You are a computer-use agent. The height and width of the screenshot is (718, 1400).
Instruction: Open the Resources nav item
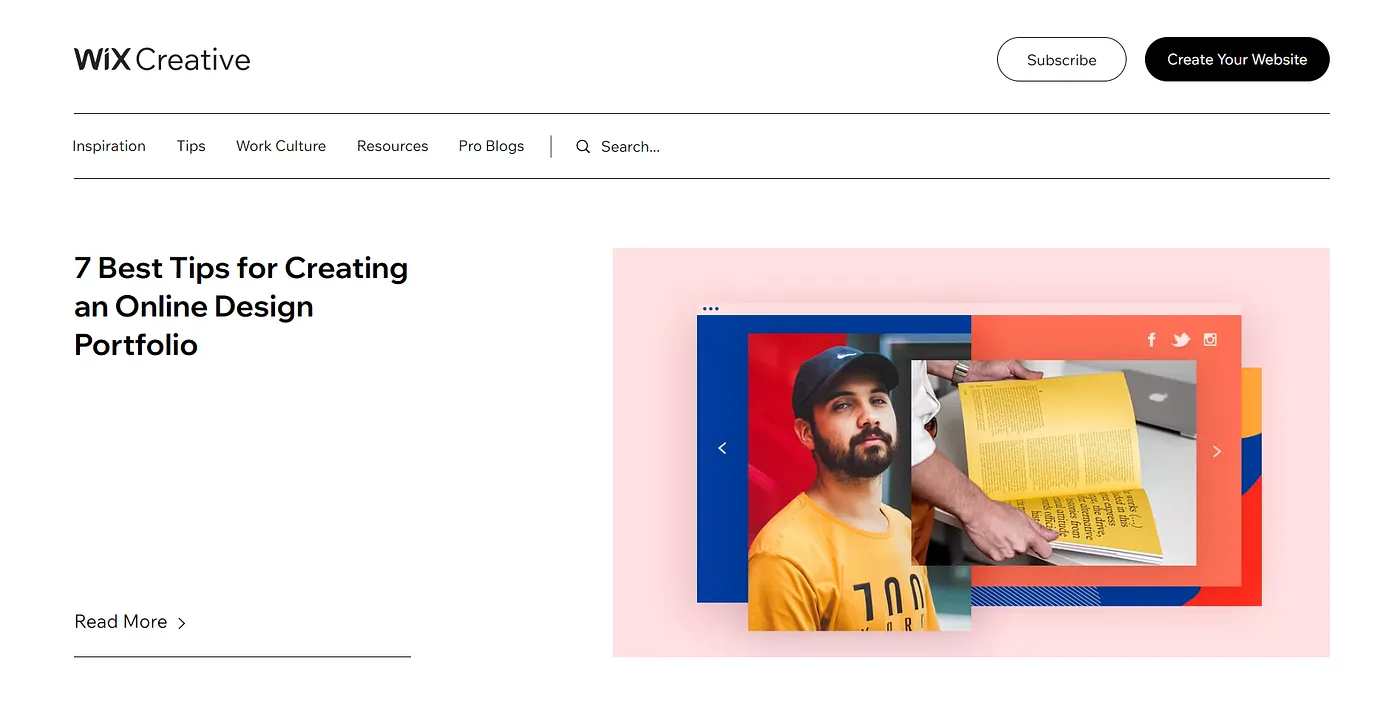392,146
